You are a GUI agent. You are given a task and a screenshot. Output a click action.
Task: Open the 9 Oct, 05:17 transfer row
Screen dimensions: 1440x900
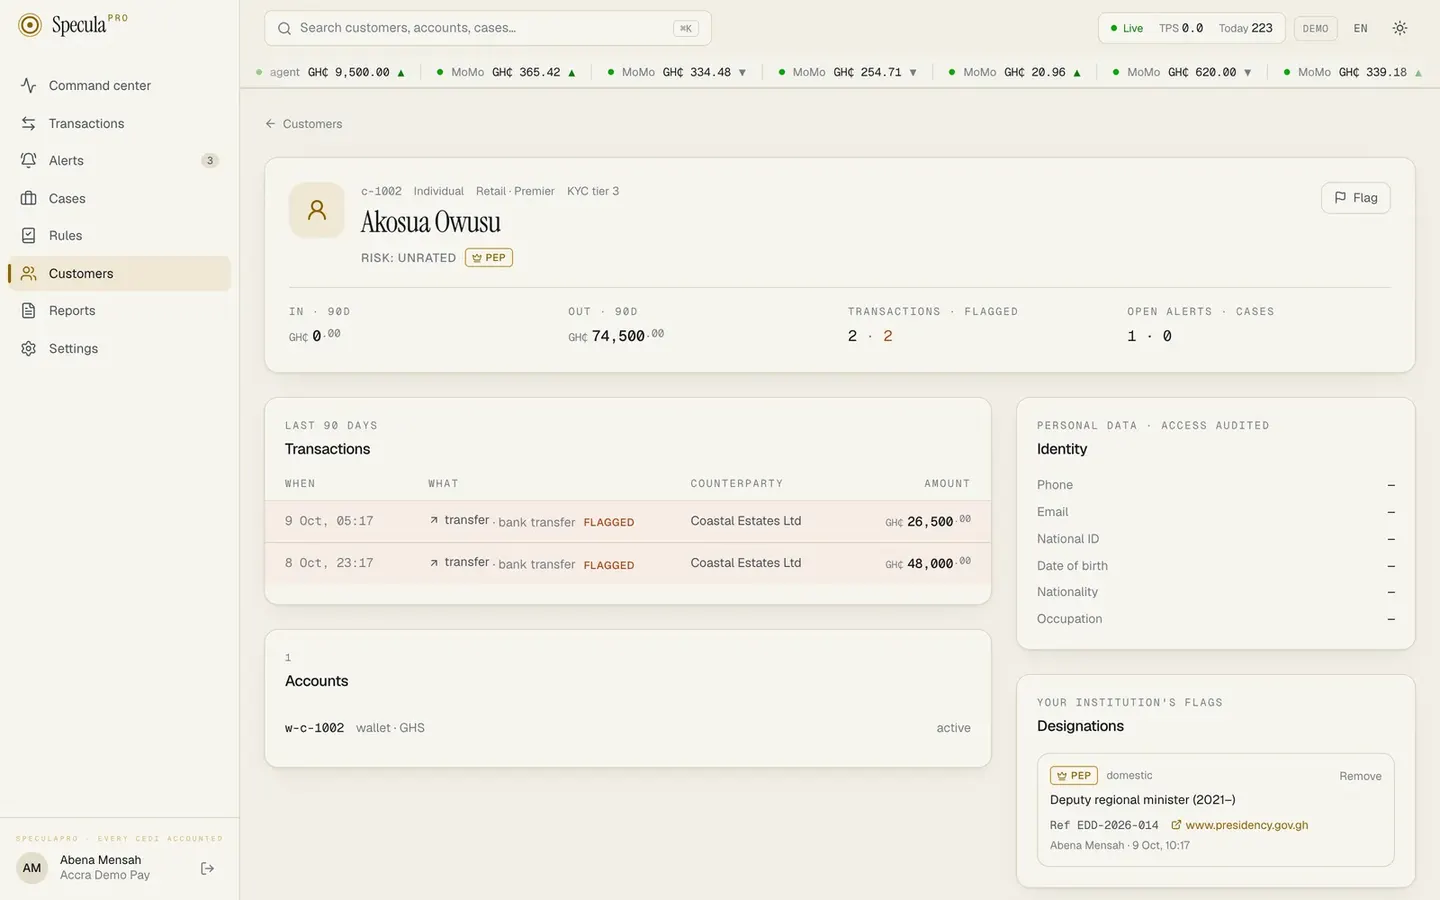(x=628, y=521)
